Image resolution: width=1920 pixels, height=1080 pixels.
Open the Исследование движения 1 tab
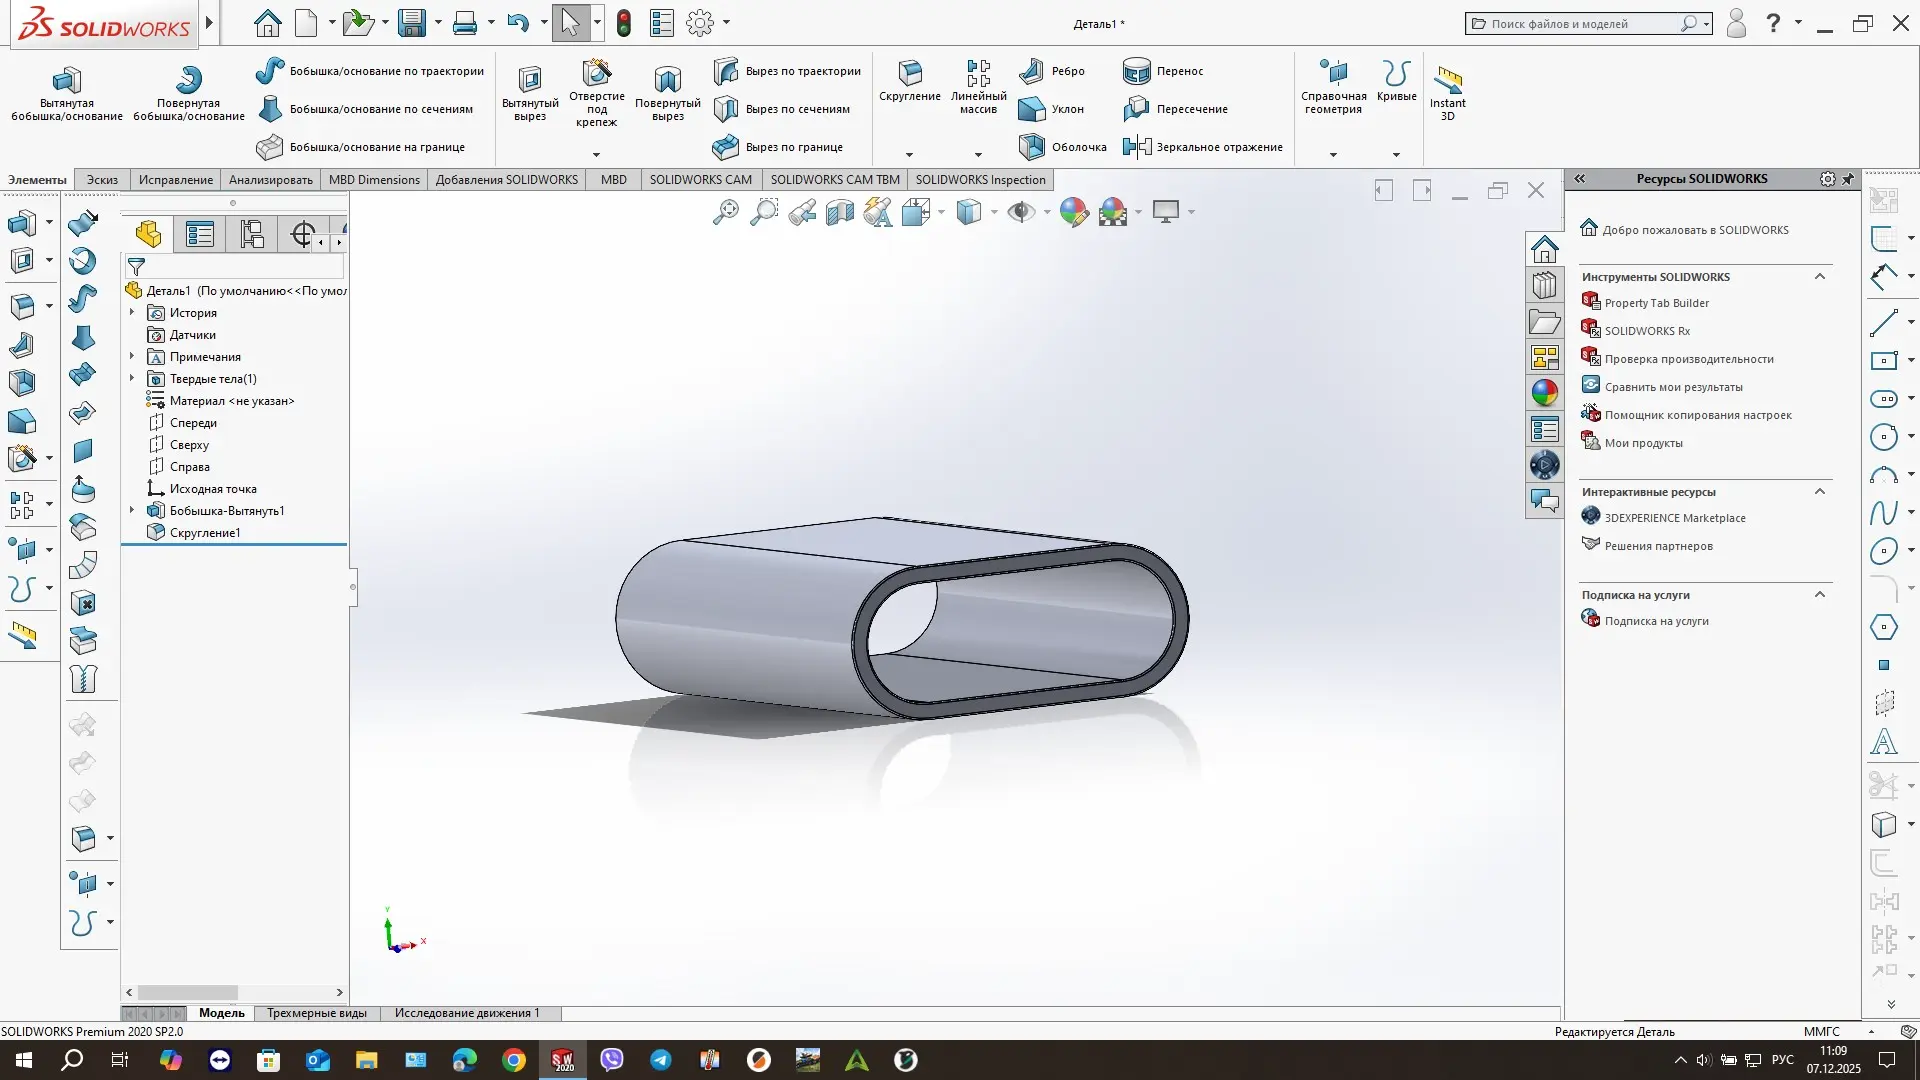click(x=467, y=1013)
